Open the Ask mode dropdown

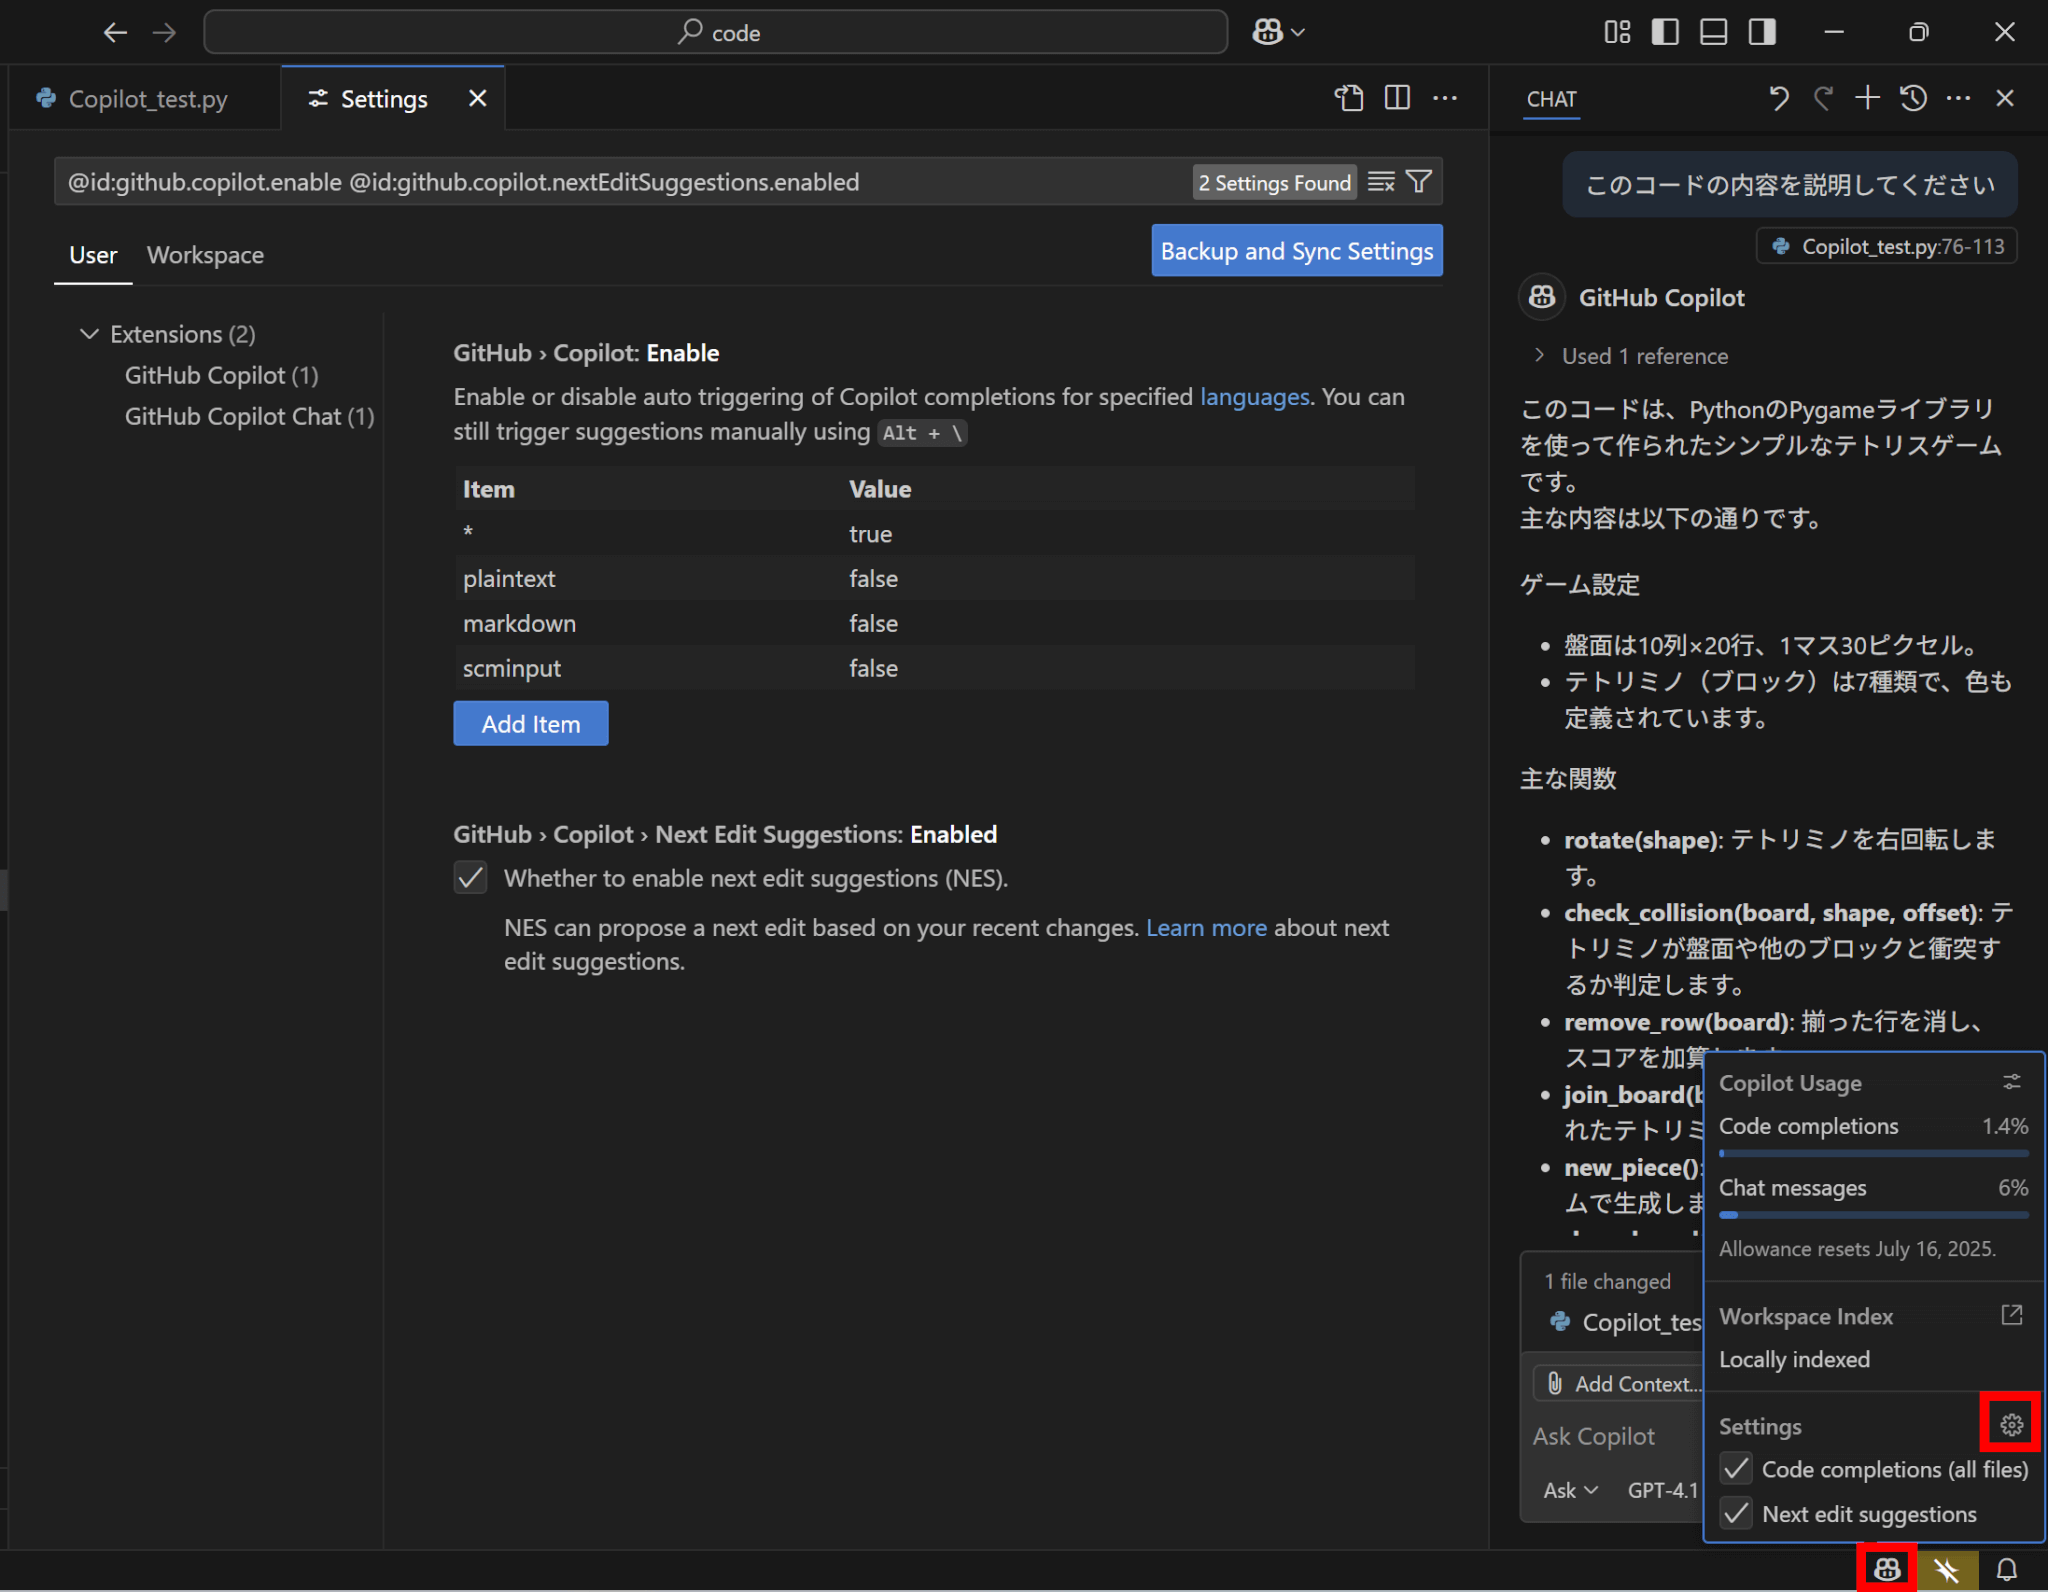(x=1570, y=1490)
